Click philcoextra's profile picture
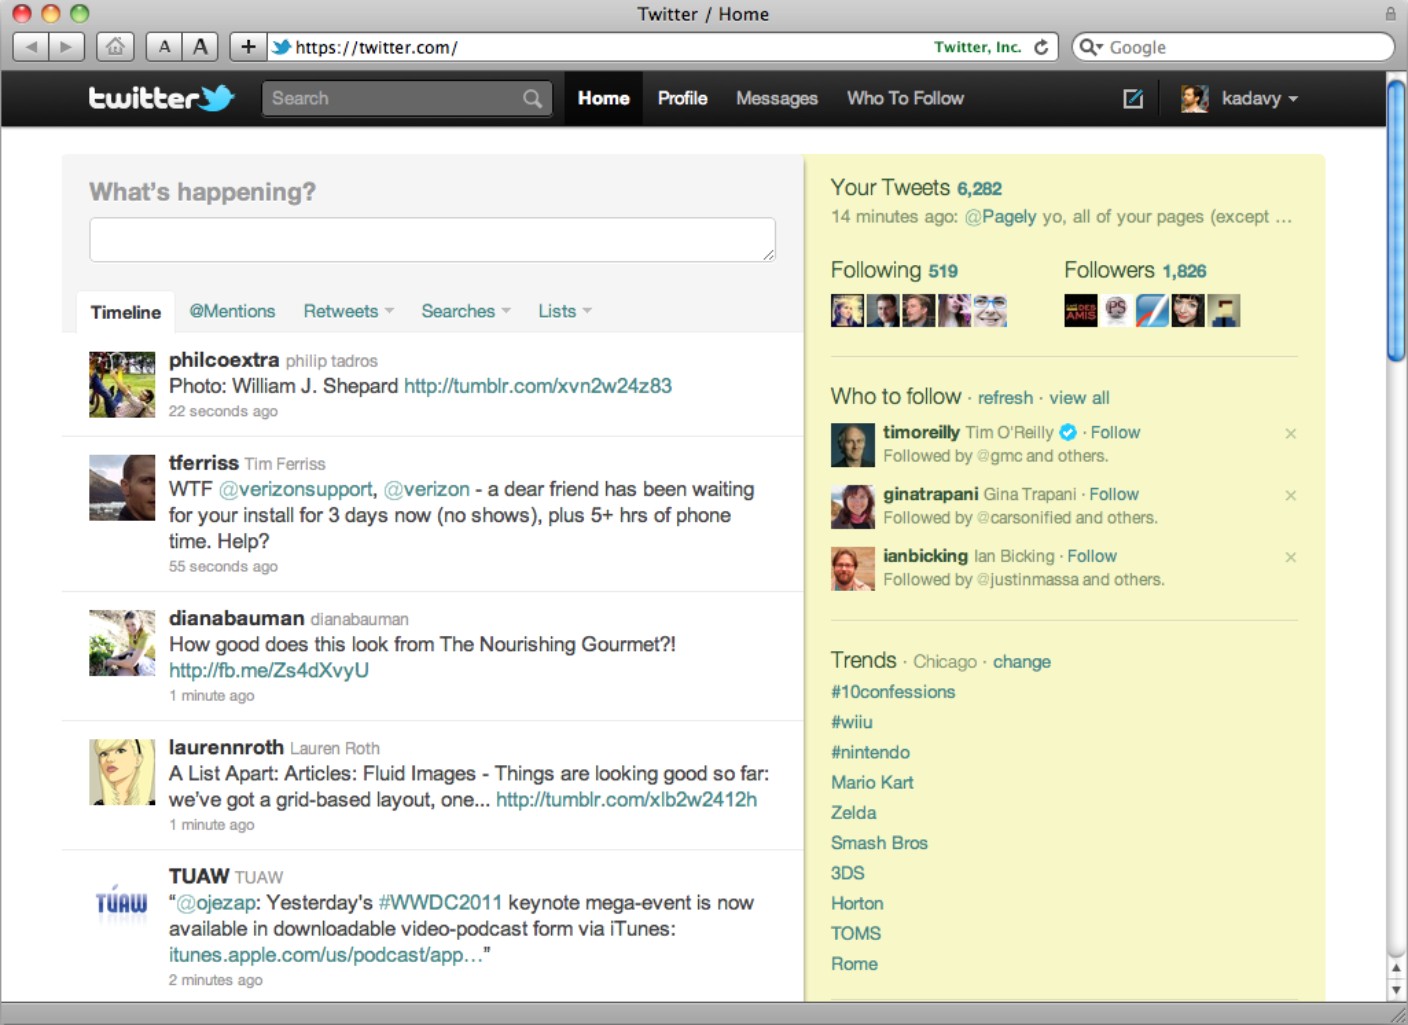This screenshot has height=1025, width=1408. pyautogui.click(x=122, y=384)
